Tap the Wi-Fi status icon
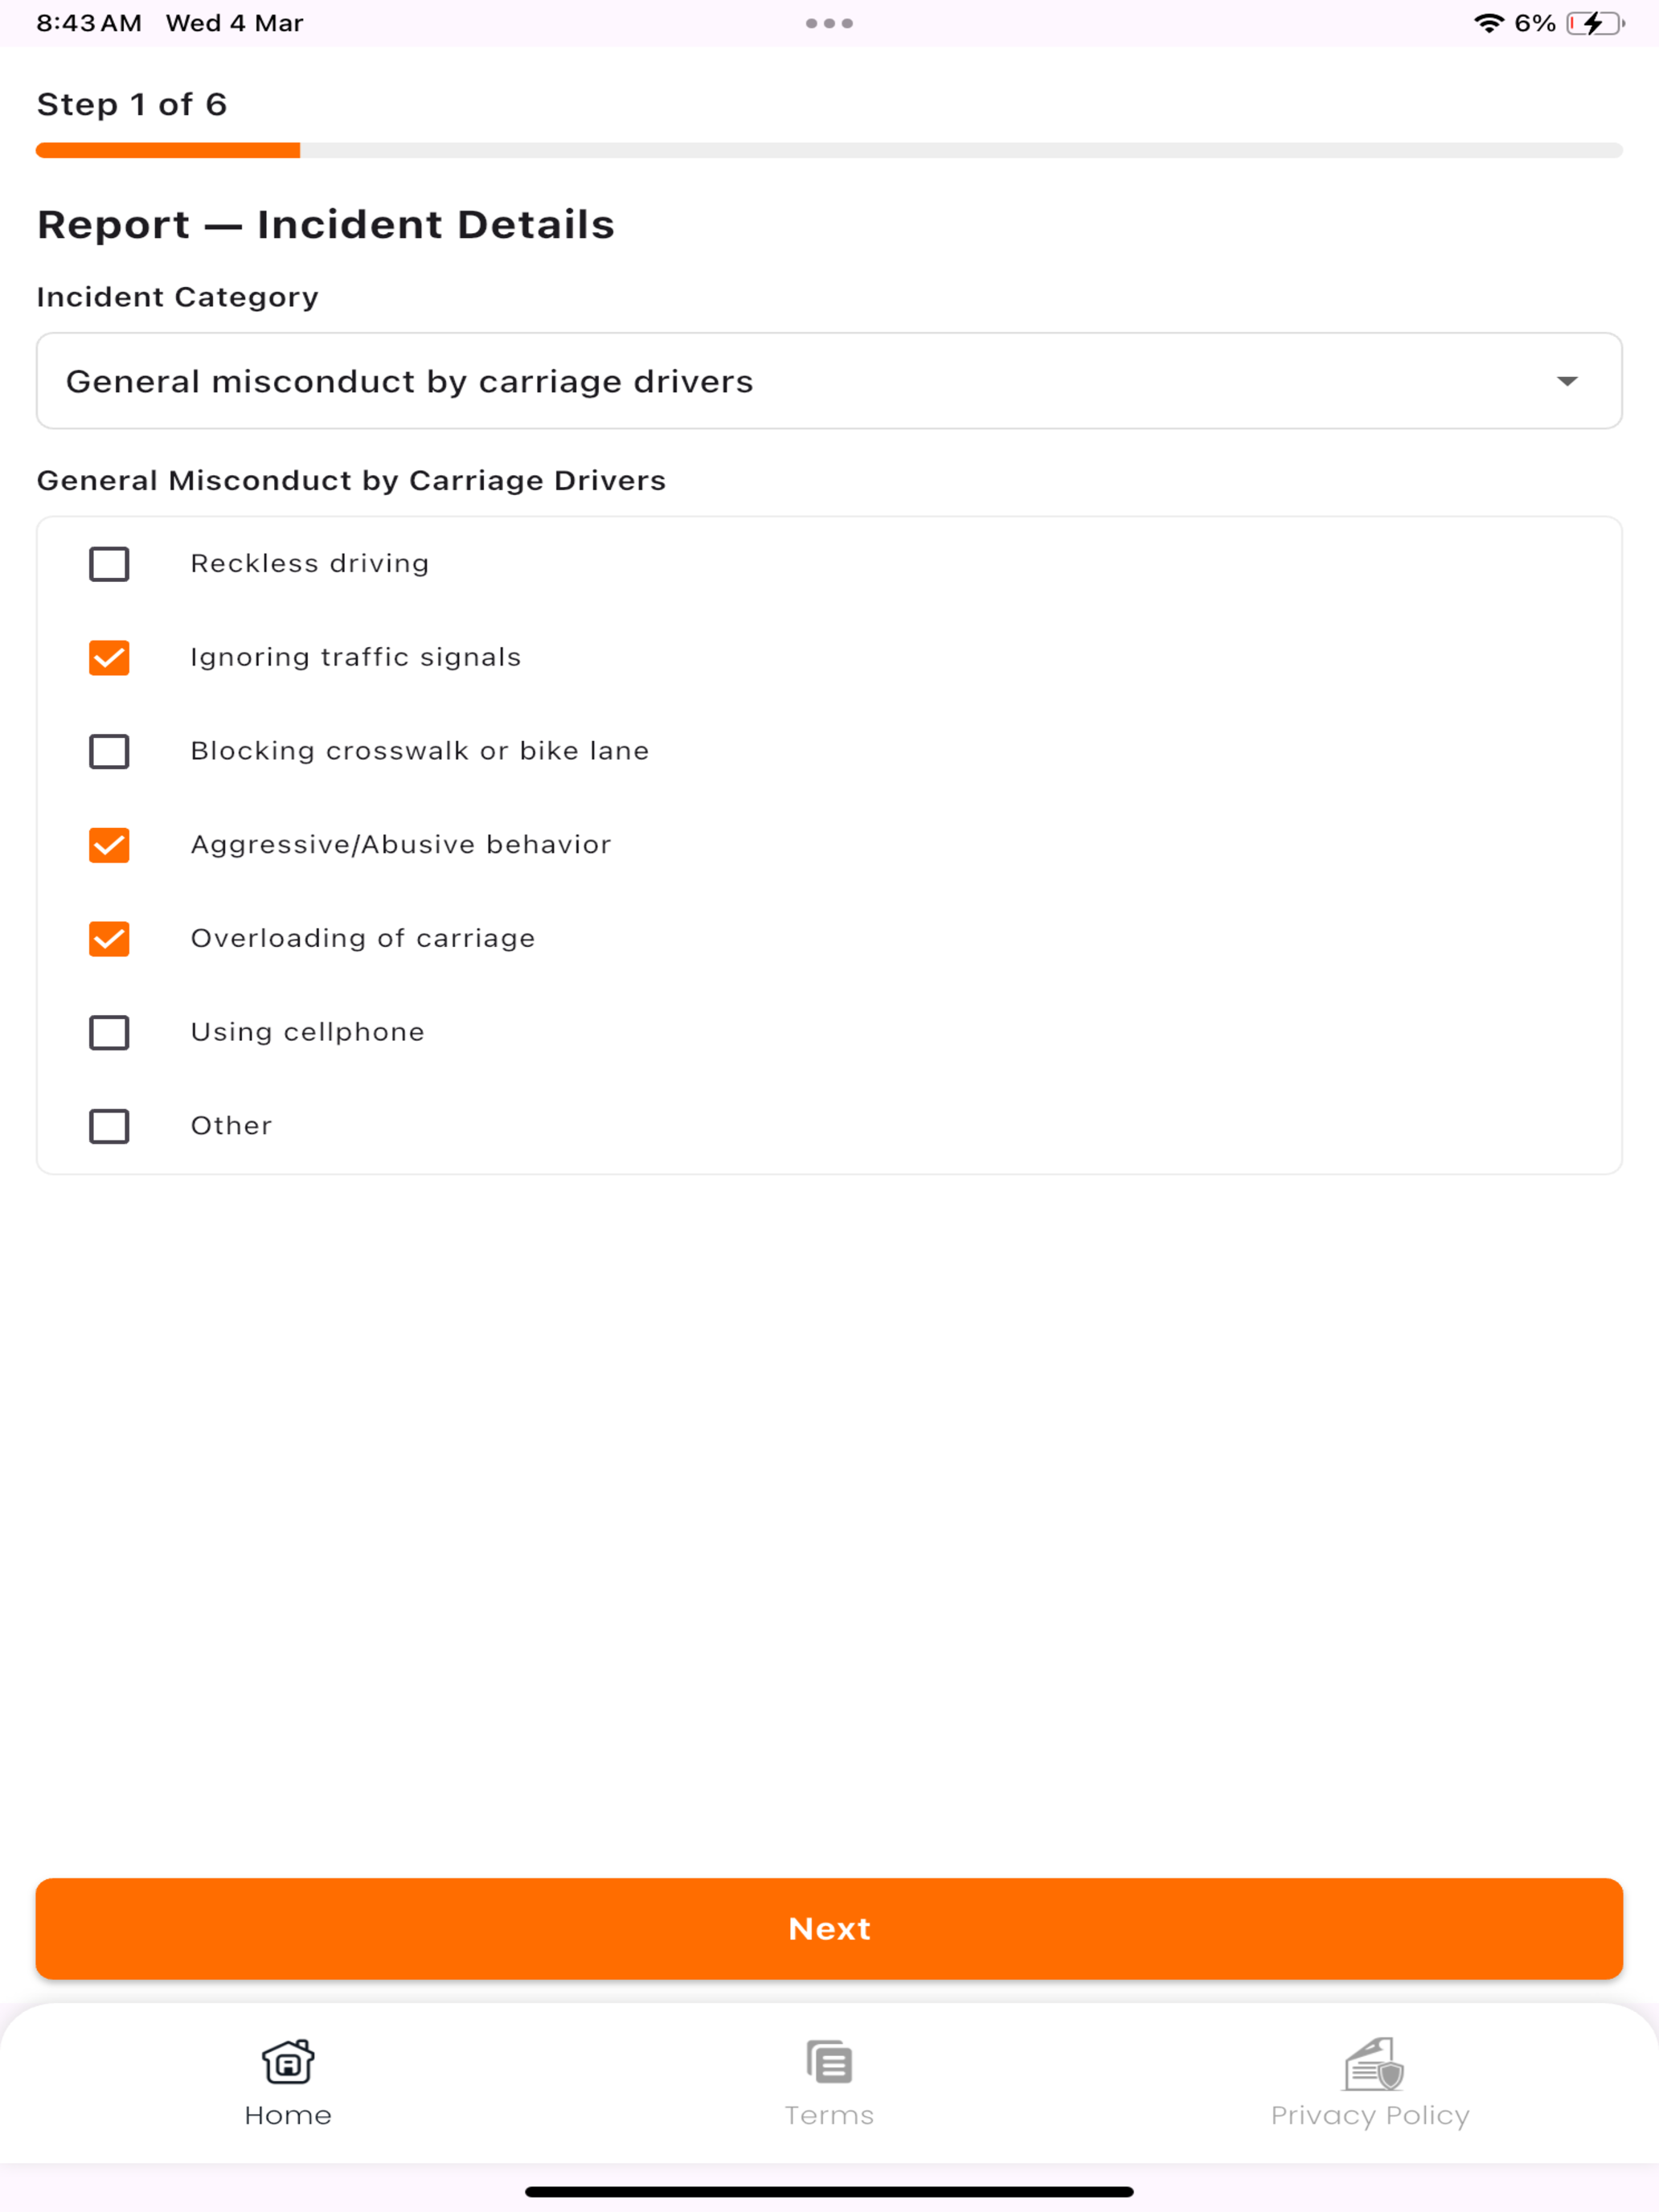The image size is (1659, 2212). (x=1489, y=23)
